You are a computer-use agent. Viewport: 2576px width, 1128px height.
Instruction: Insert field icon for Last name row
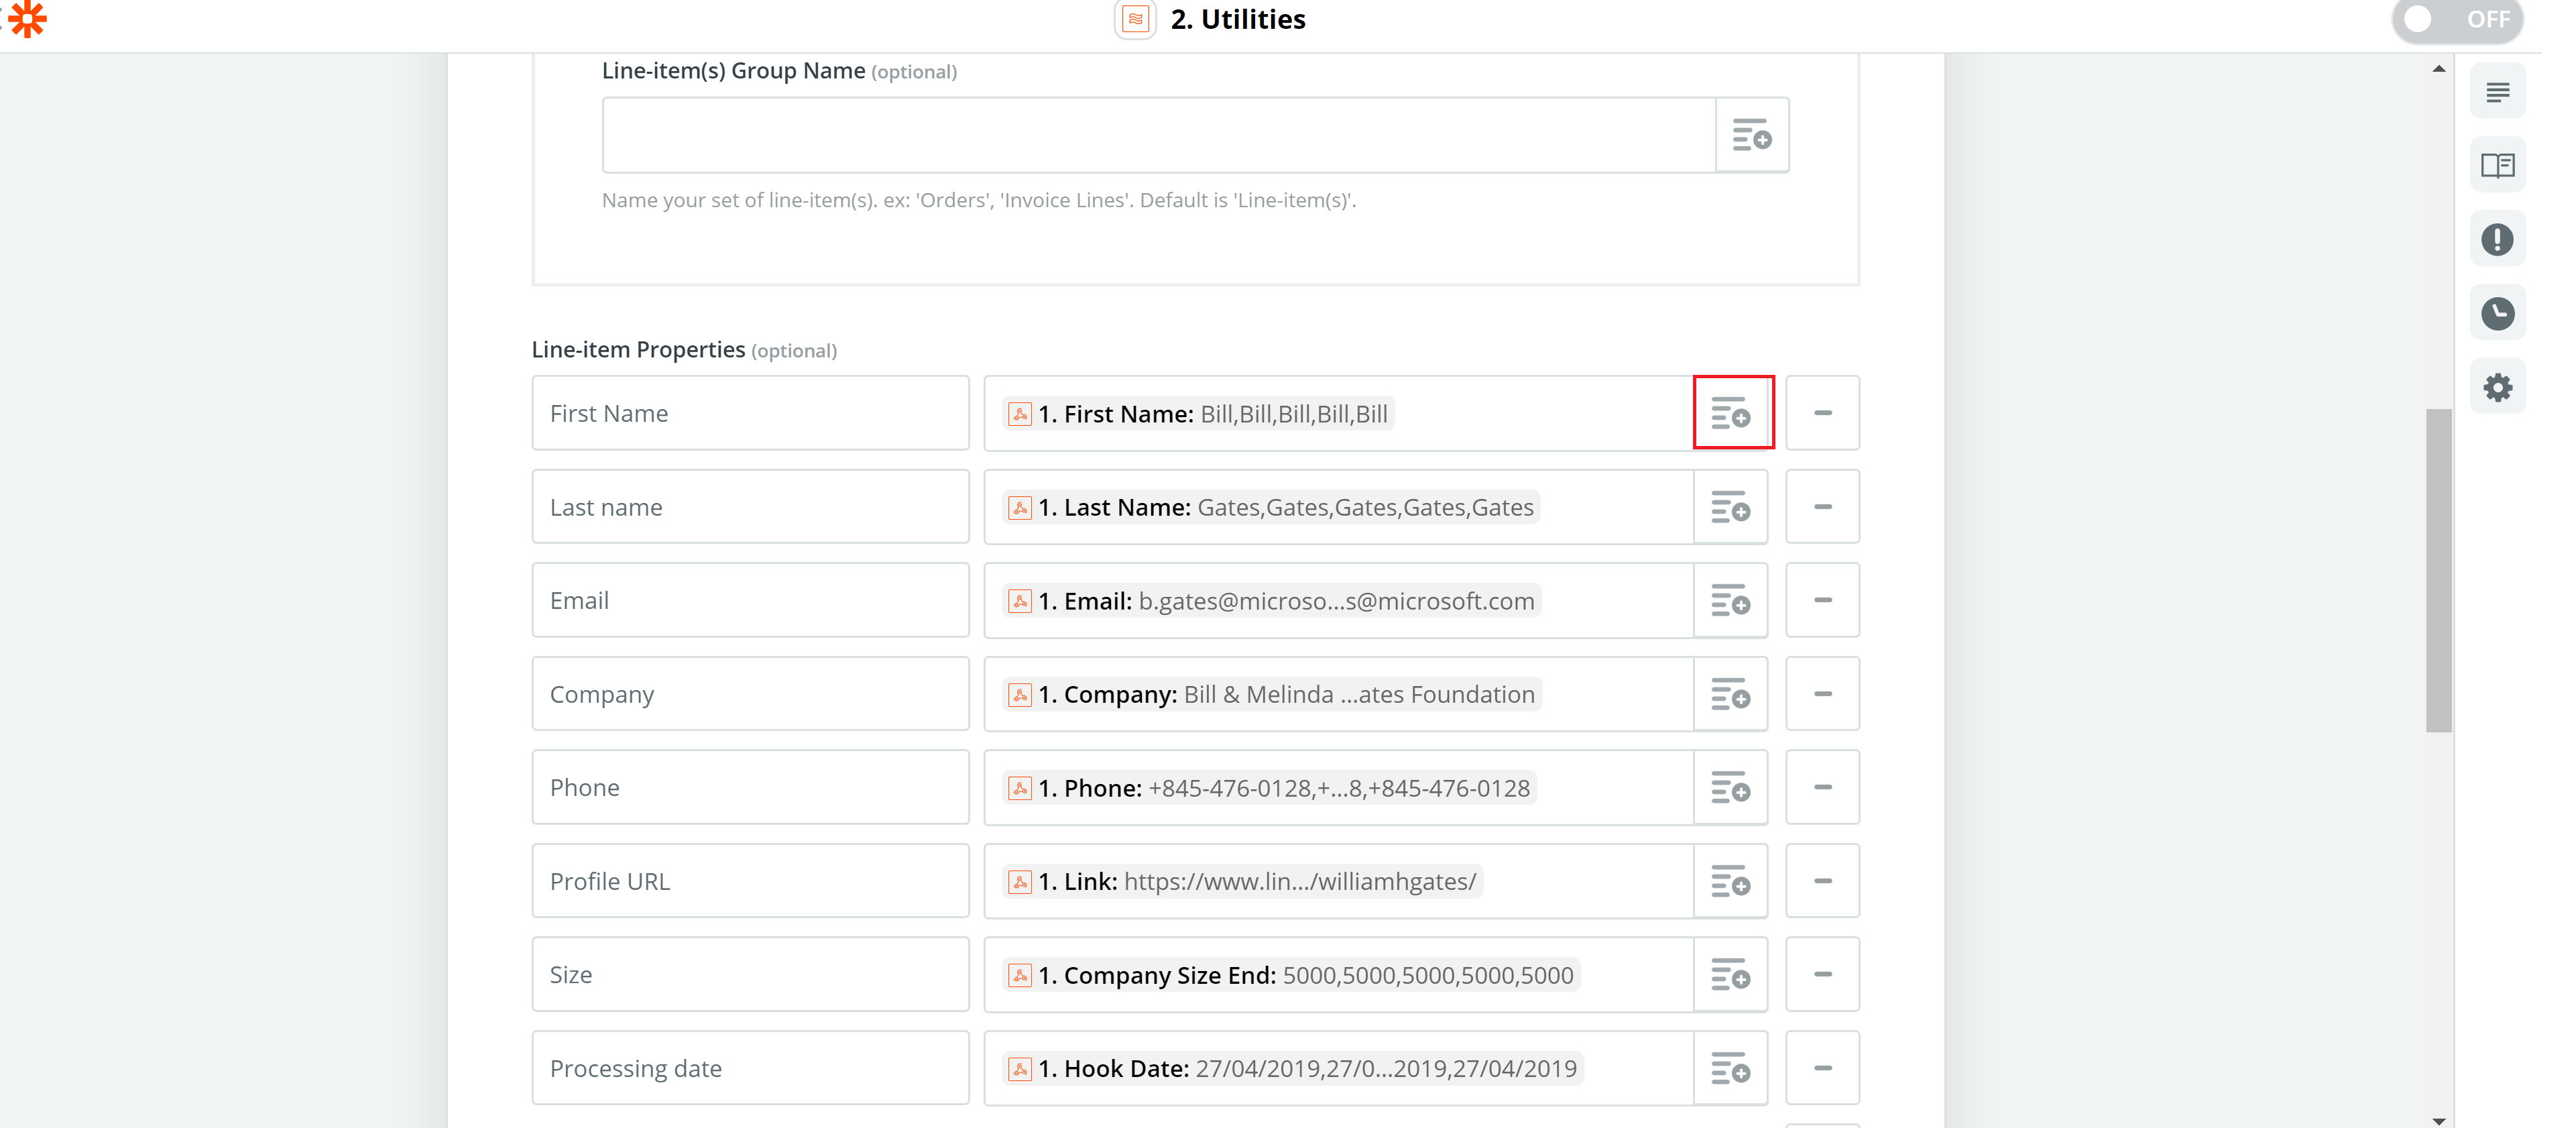[1731, 507]
